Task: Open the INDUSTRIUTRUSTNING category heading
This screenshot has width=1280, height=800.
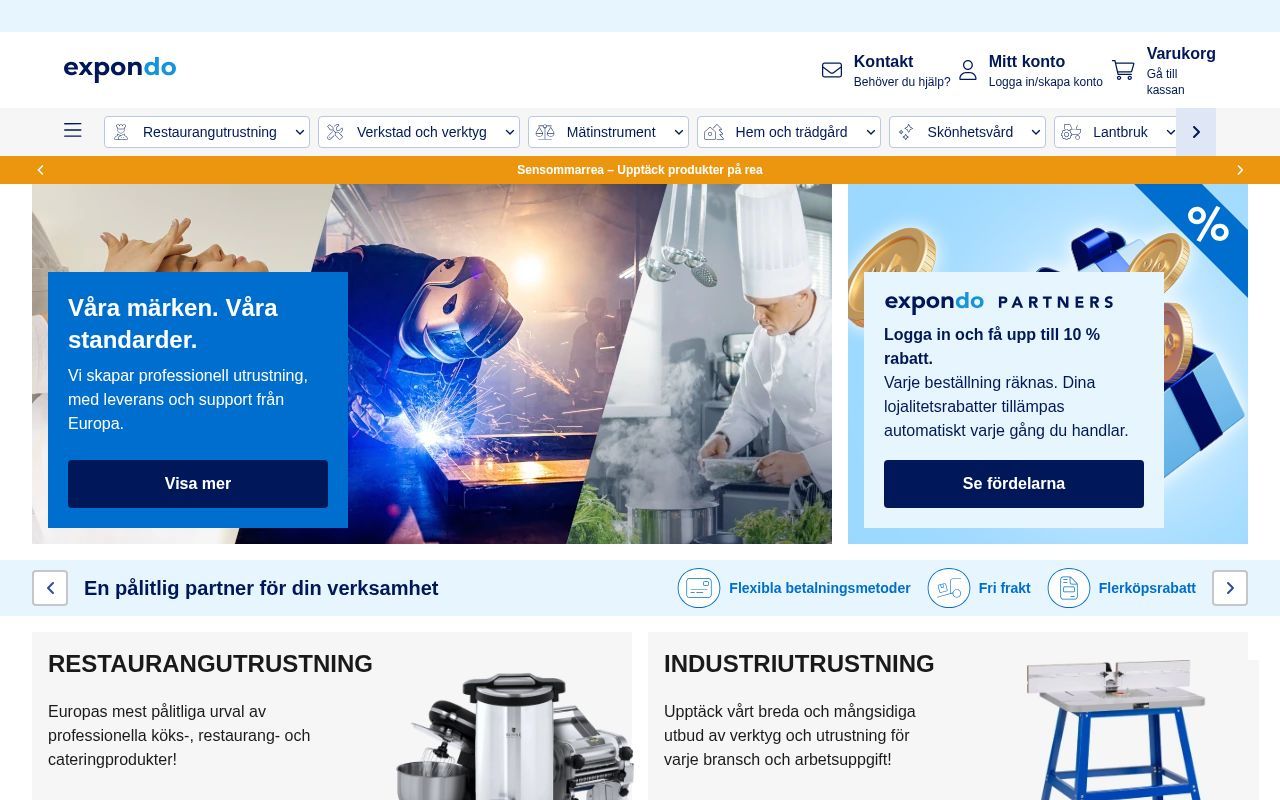Action: [x=799, y=664]
